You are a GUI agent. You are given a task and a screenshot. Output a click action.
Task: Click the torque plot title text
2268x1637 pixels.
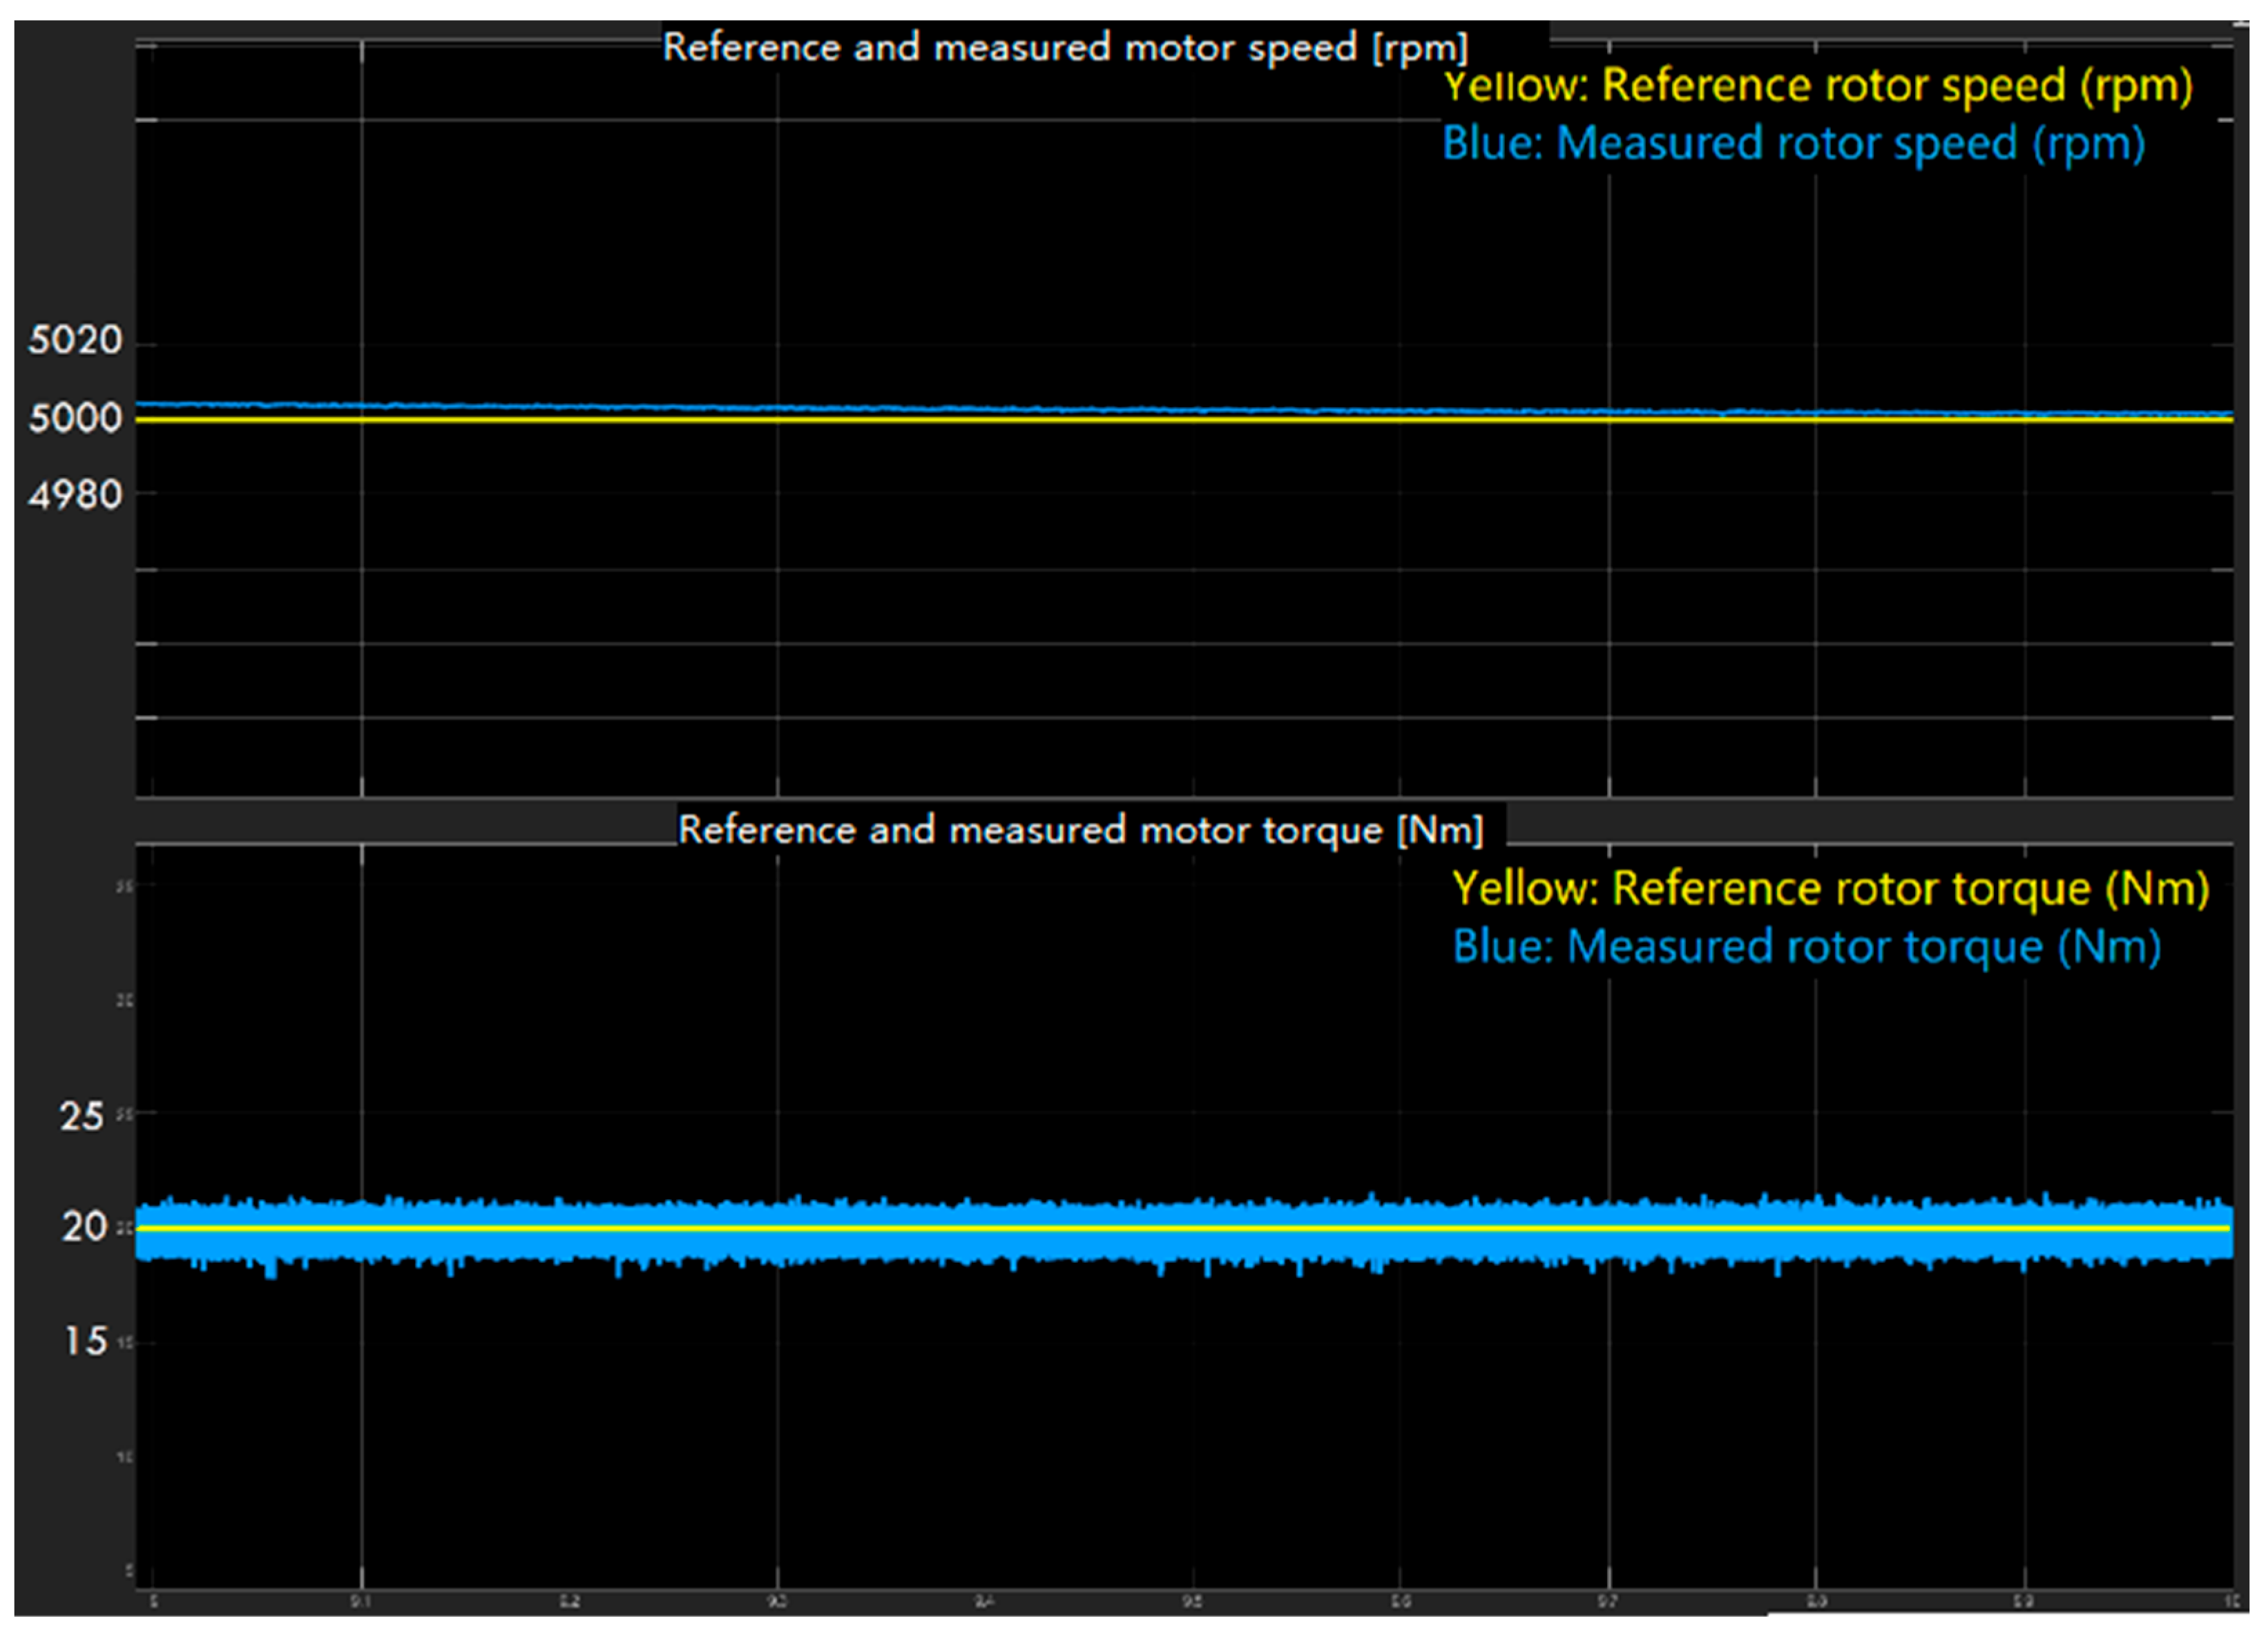[1080, 830]
